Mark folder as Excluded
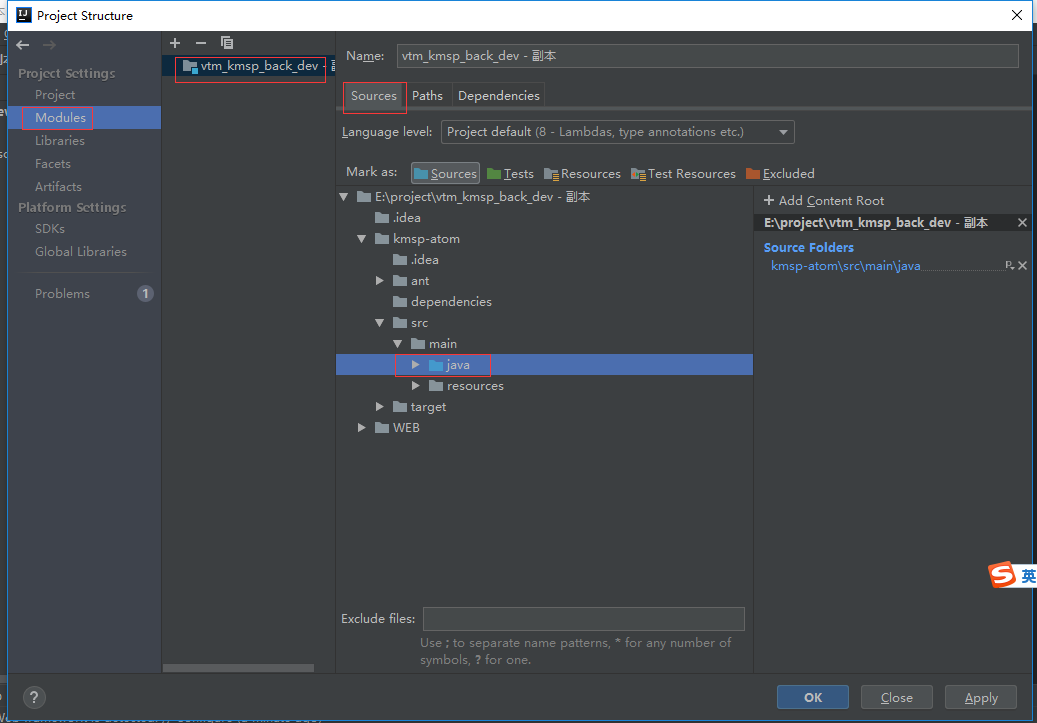 pos(780,173)
